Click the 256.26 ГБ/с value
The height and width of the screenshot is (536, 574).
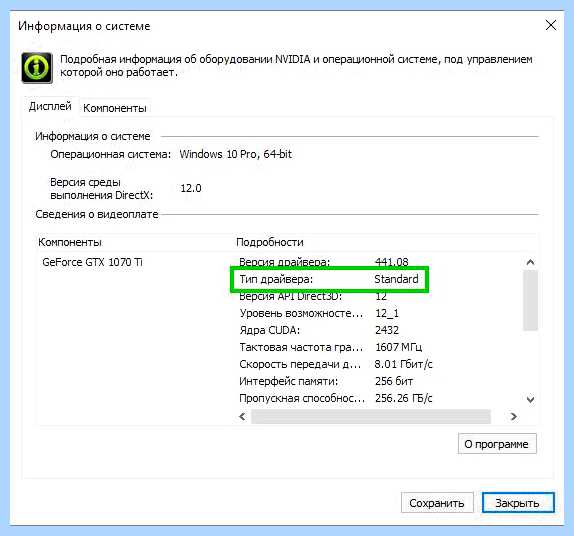404,398
